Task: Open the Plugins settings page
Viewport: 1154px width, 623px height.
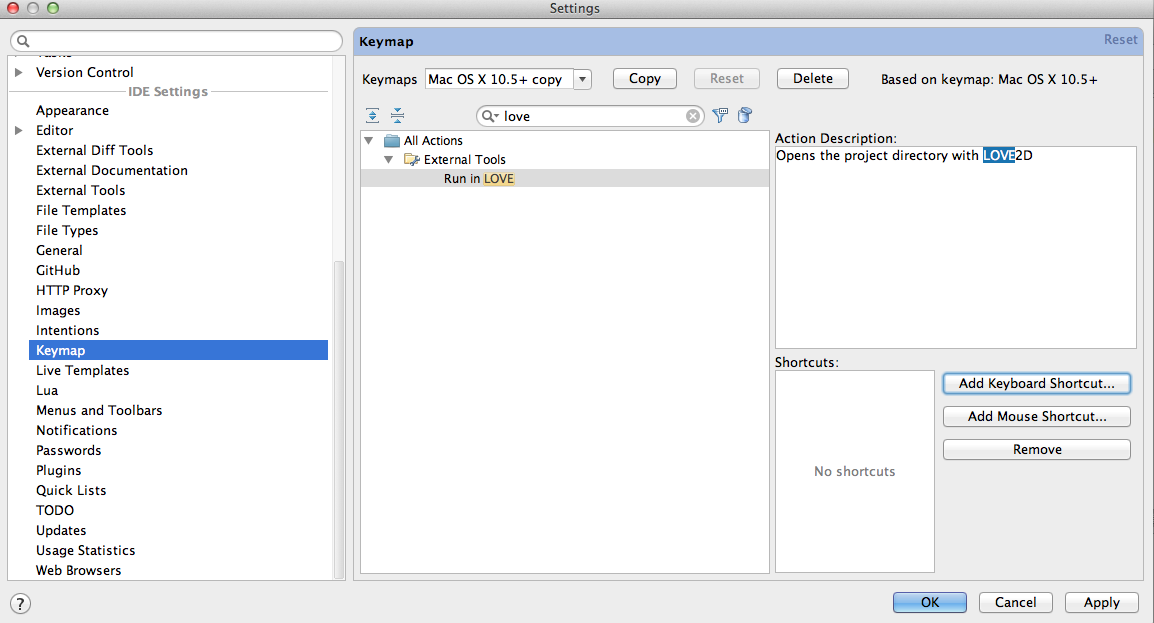Action: coord(58,470)
